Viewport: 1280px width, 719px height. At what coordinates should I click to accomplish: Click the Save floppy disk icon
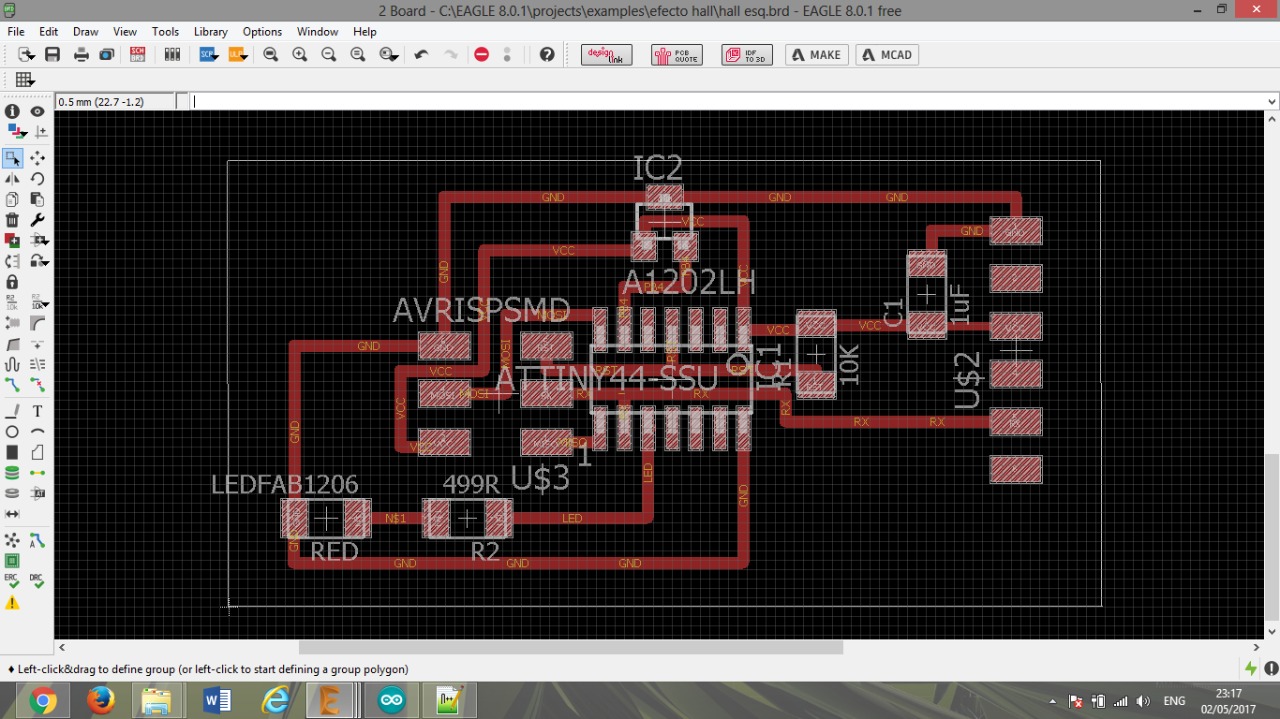(52, 55)
